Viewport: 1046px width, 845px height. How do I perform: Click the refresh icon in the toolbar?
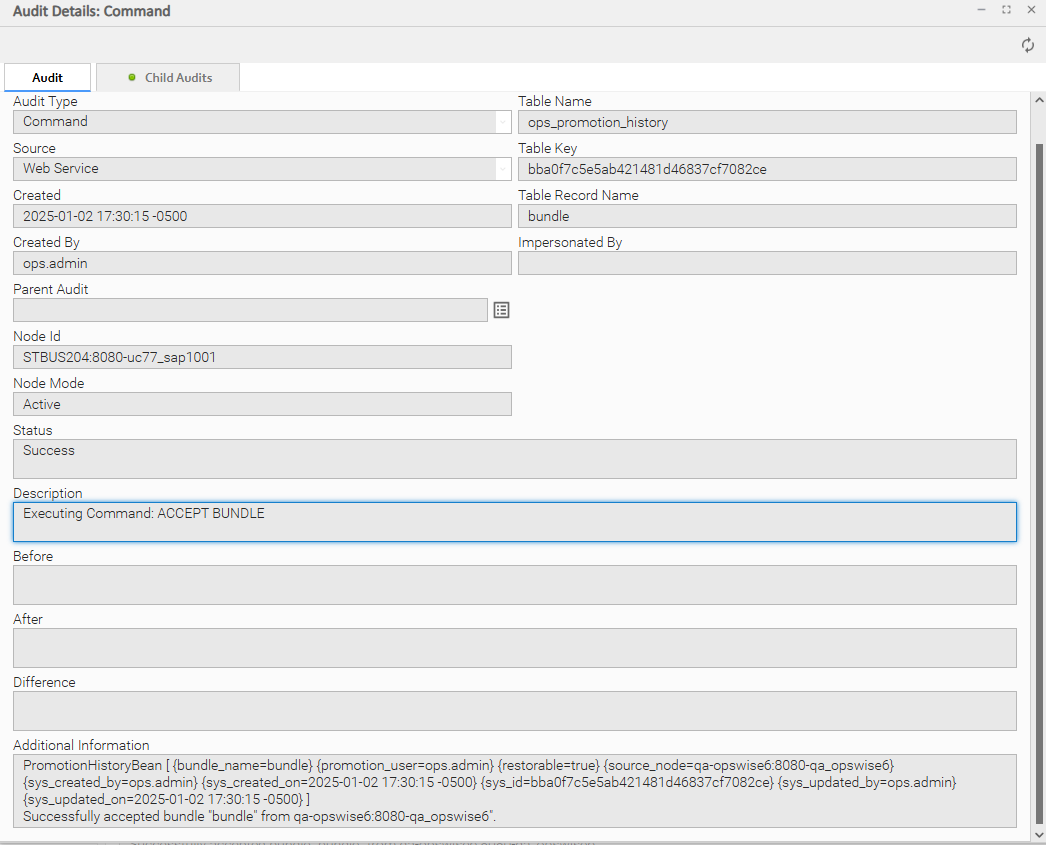(1027, 45)
